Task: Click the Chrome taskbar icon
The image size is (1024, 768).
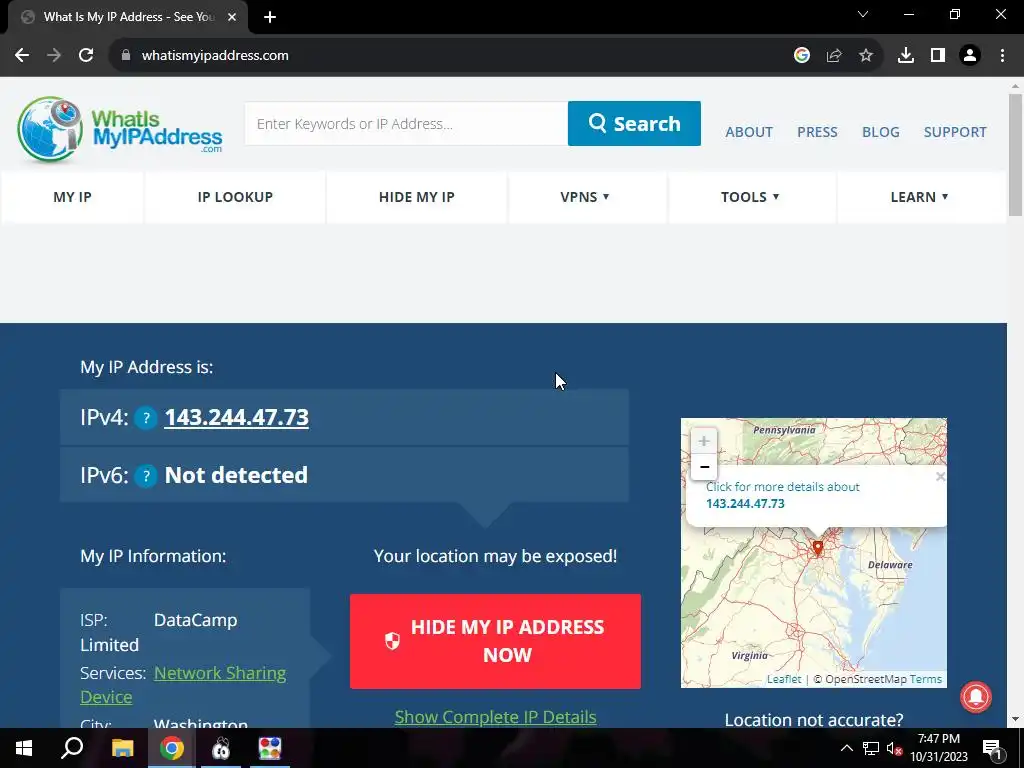Action: pyautogui.click(x=172, y=748)
